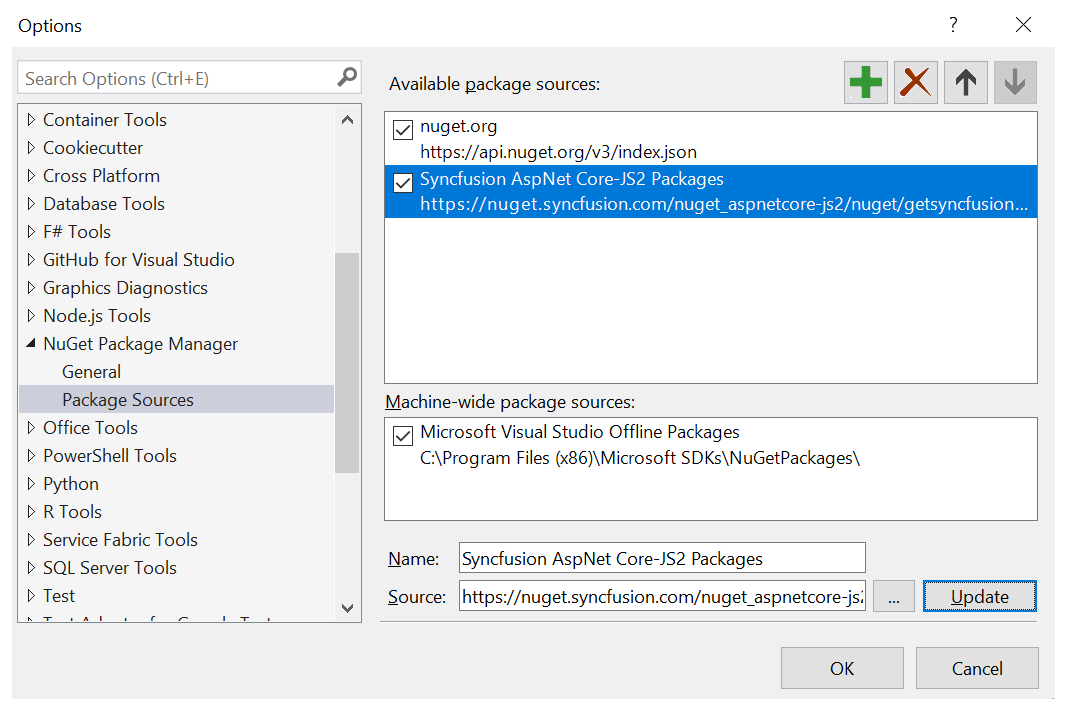The height and width of the screenshot is (710, 1082).
Task: Click the Source URL text field
Action: (662, 596)
